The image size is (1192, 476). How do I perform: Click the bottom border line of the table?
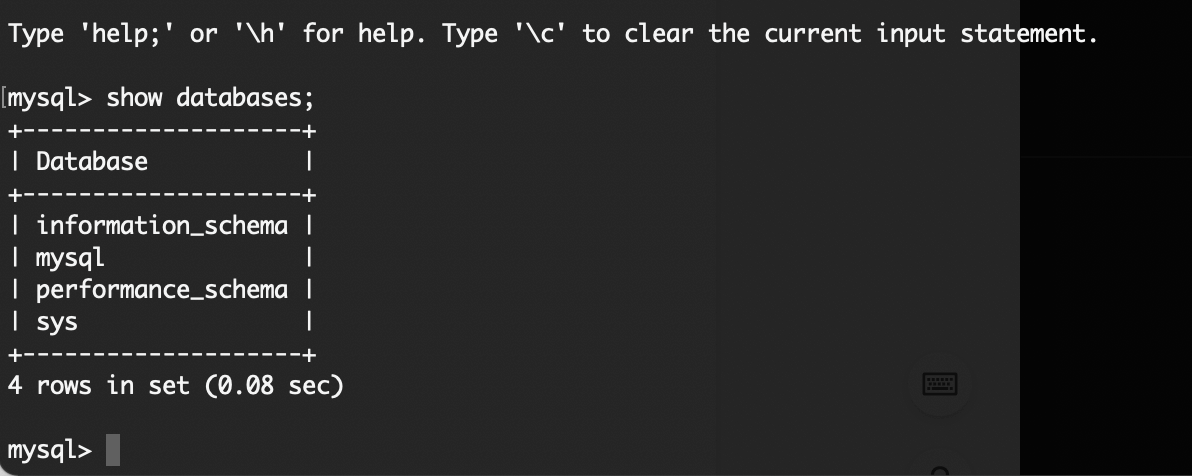[x=161, y=354]
